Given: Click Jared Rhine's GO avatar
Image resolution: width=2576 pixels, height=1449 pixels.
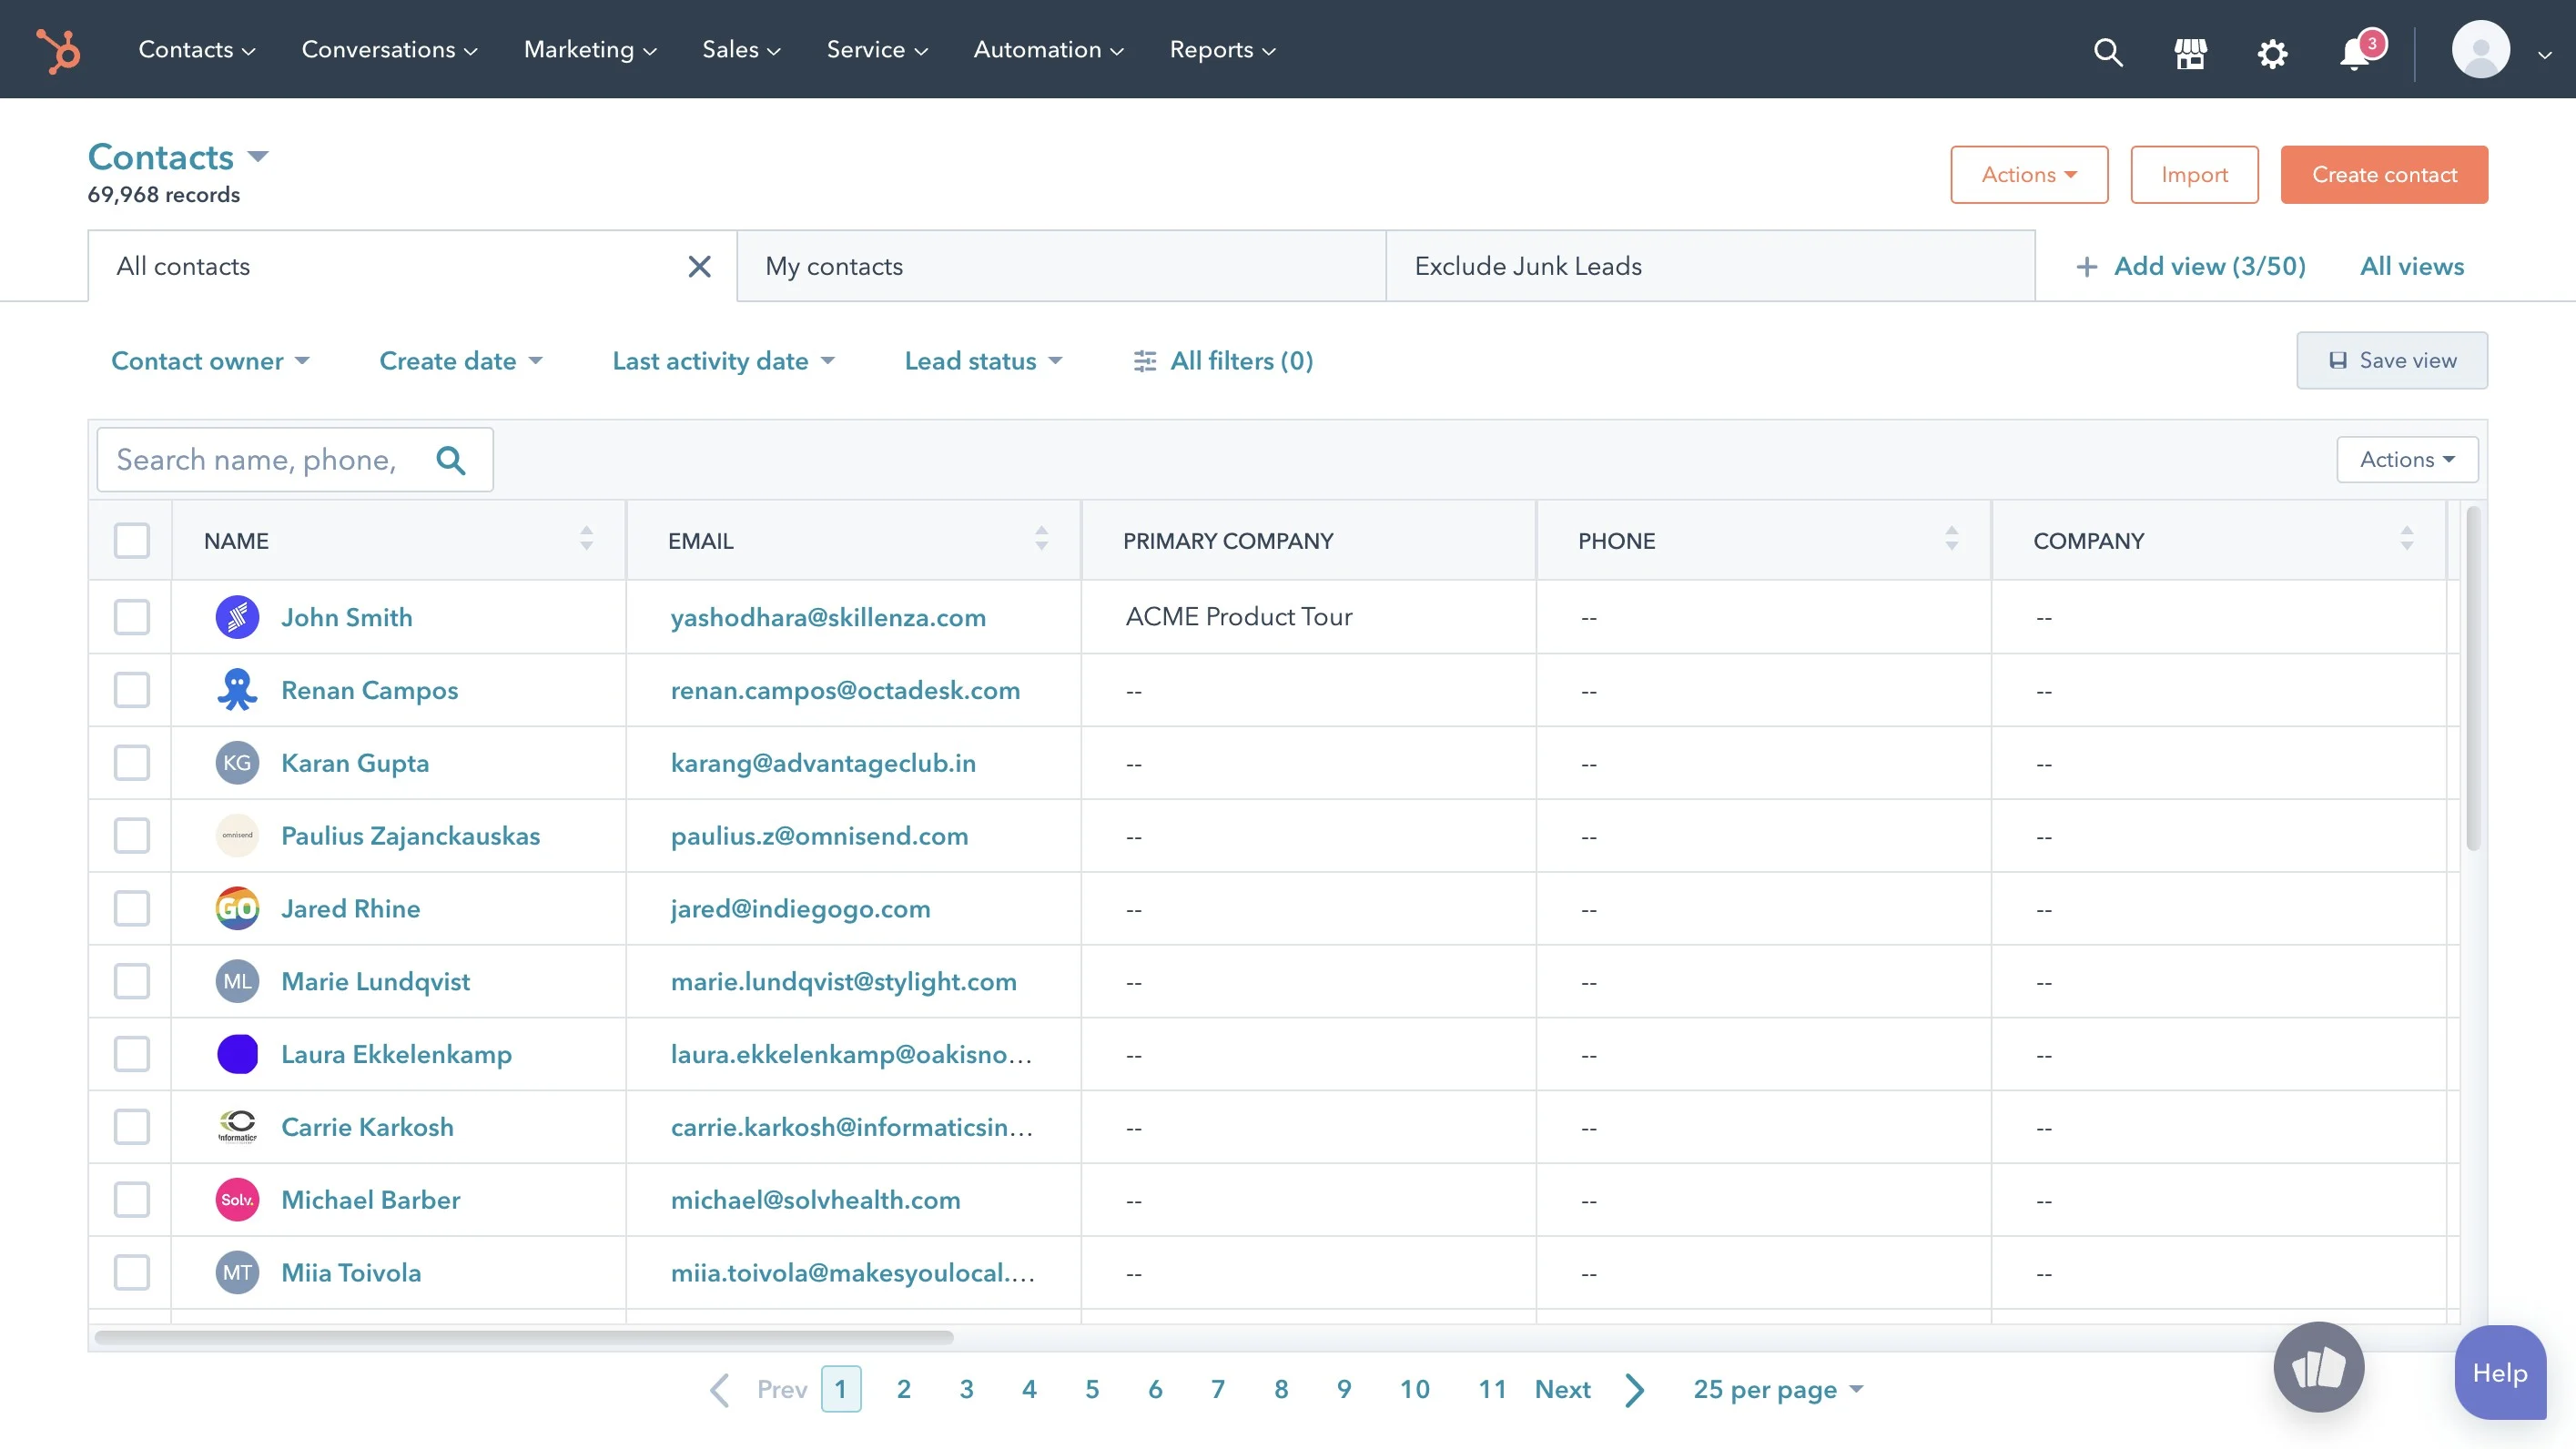Looking at the screenshot, I should (x=237, y=908).
